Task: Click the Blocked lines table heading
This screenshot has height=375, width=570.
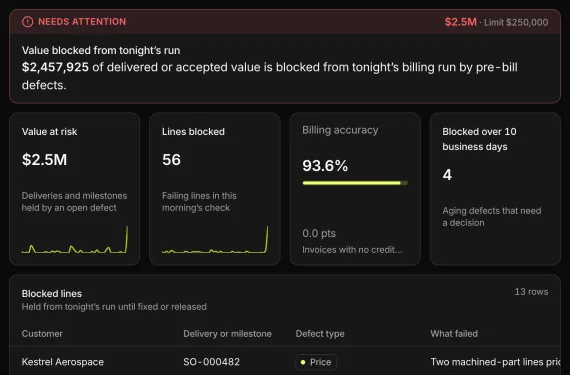Action: point(52,294)
